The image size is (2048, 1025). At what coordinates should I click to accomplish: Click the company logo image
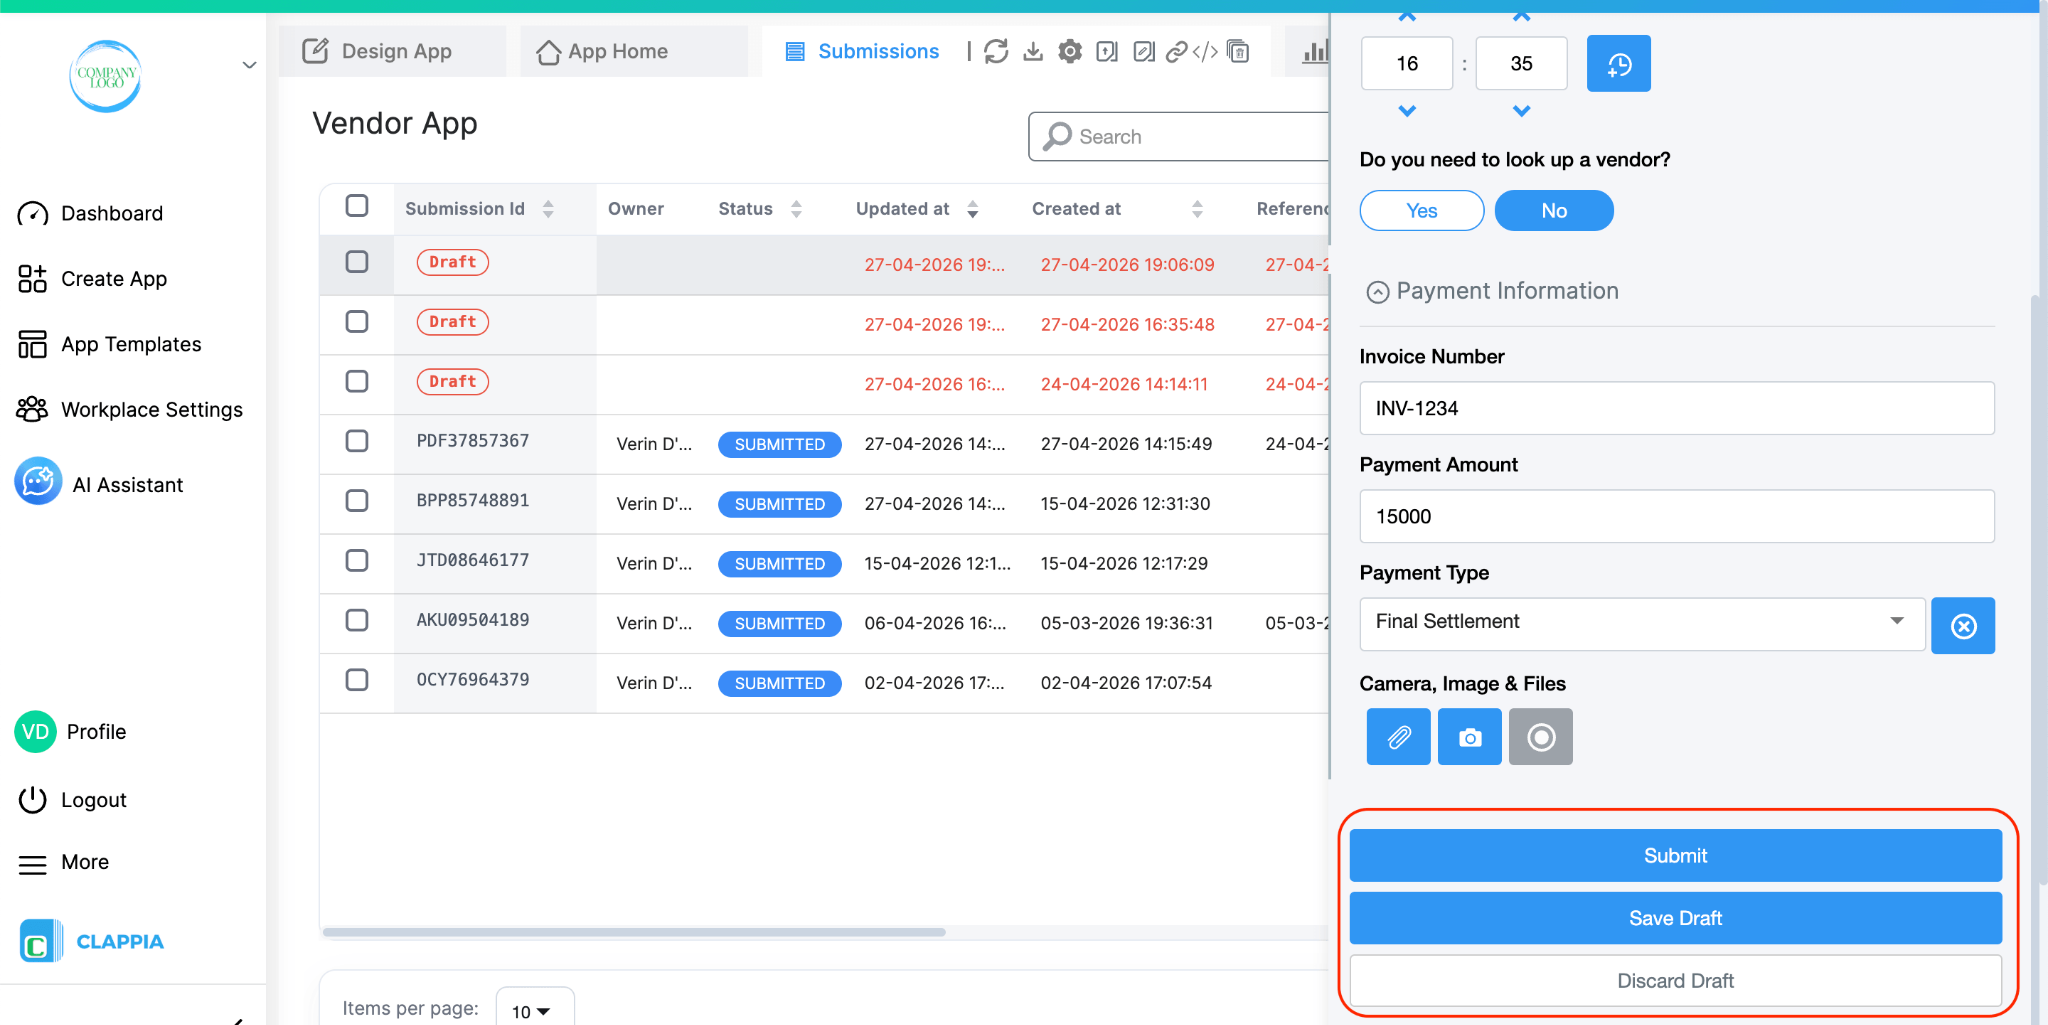point(105,76)
